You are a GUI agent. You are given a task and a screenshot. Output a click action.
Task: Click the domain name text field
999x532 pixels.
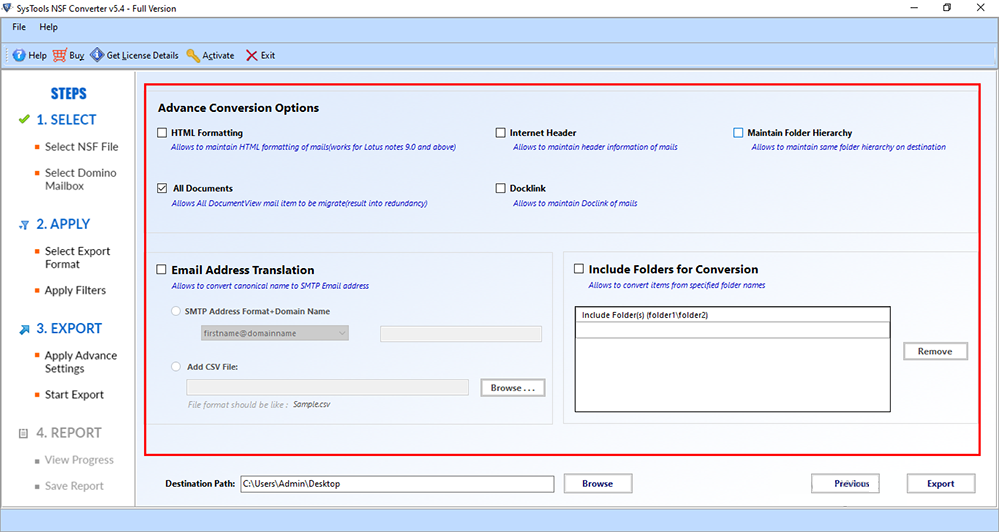click(x=461, y=333)
